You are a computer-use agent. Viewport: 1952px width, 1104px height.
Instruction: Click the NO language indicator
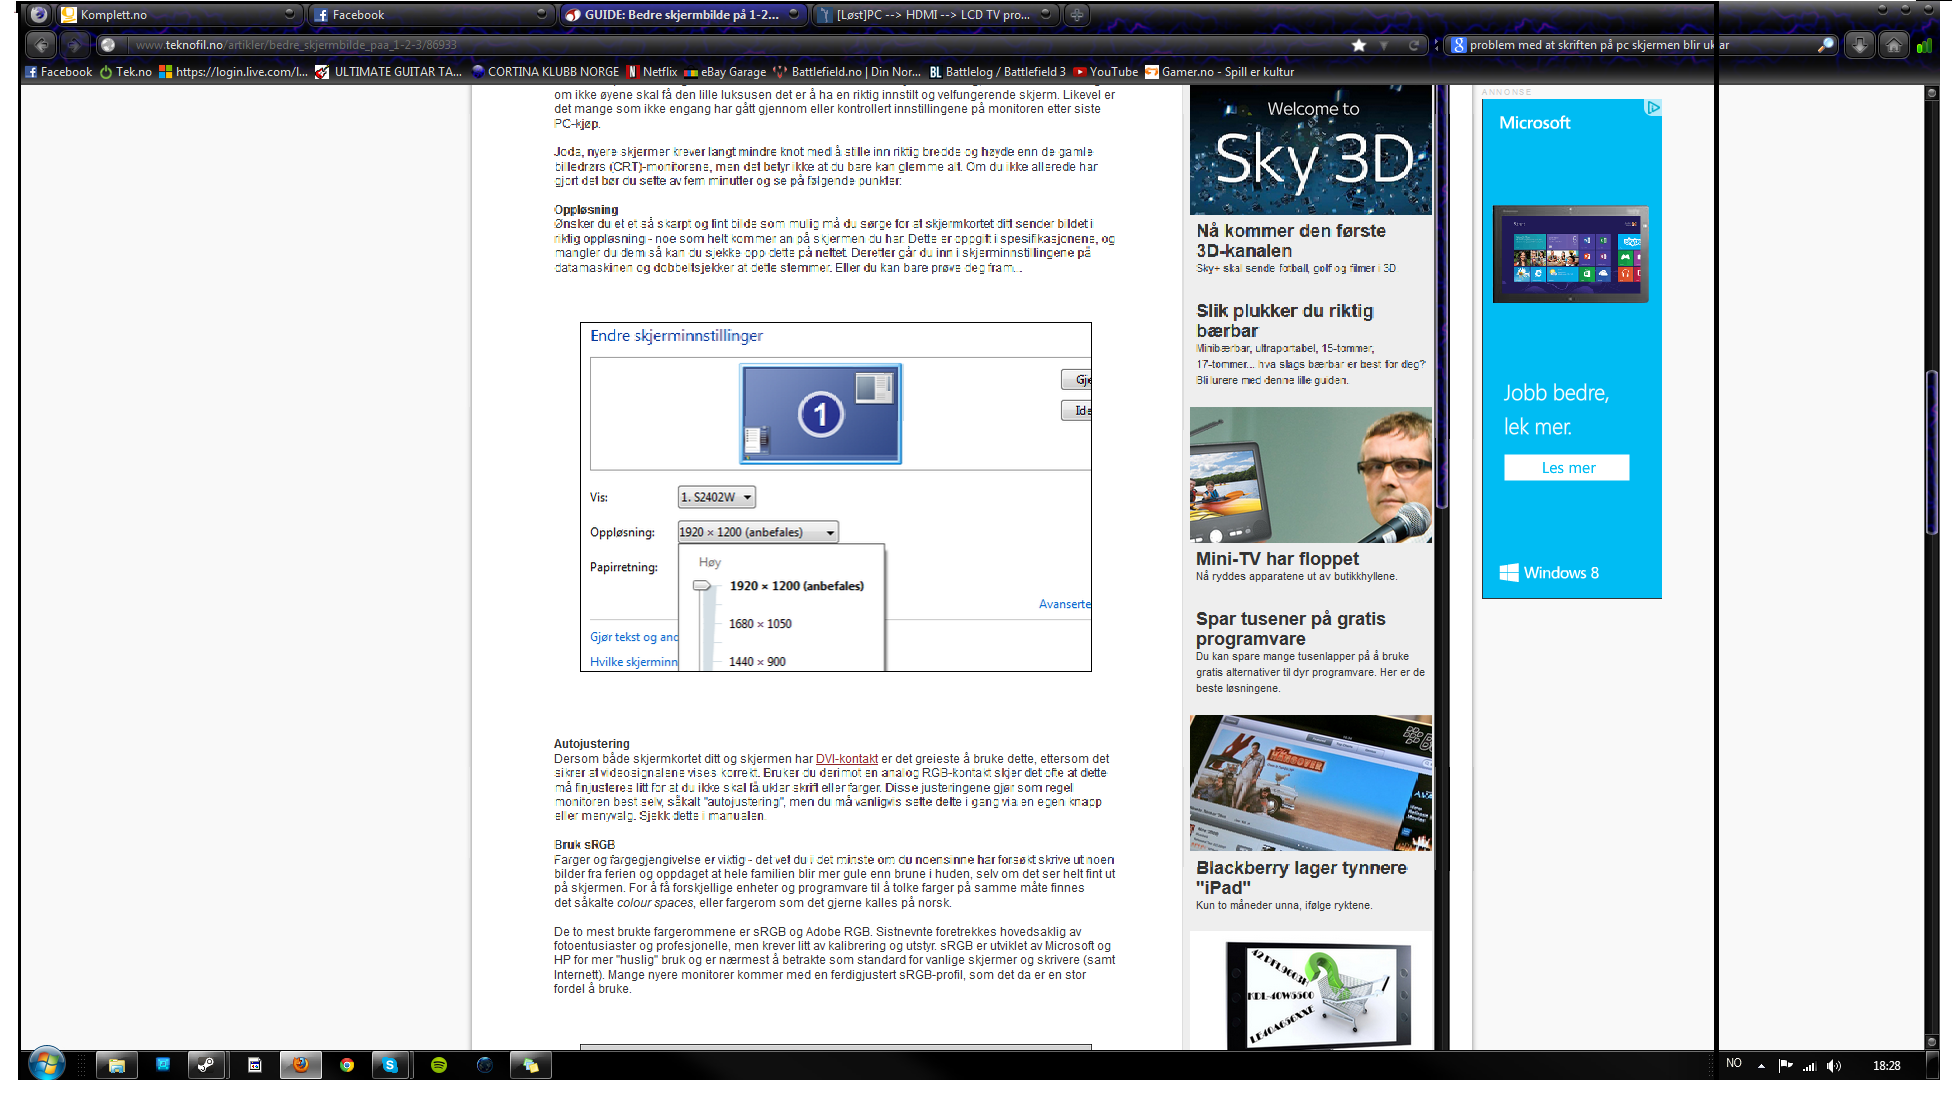tap(1734, 1064)
